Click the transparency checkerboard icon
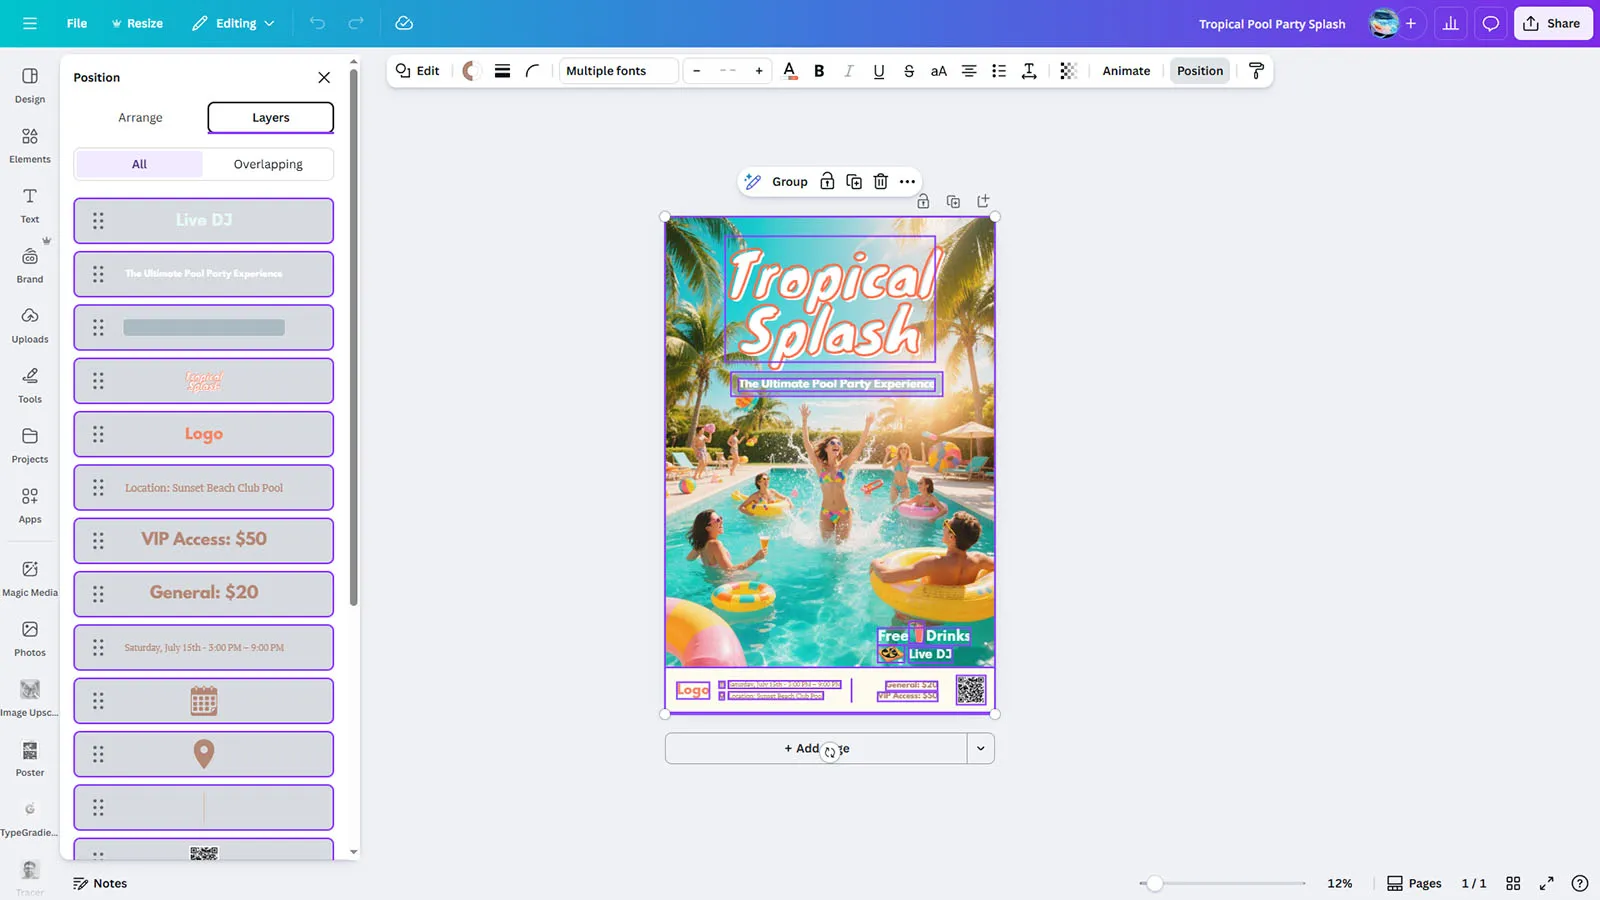 click(x=1068, y=71)
